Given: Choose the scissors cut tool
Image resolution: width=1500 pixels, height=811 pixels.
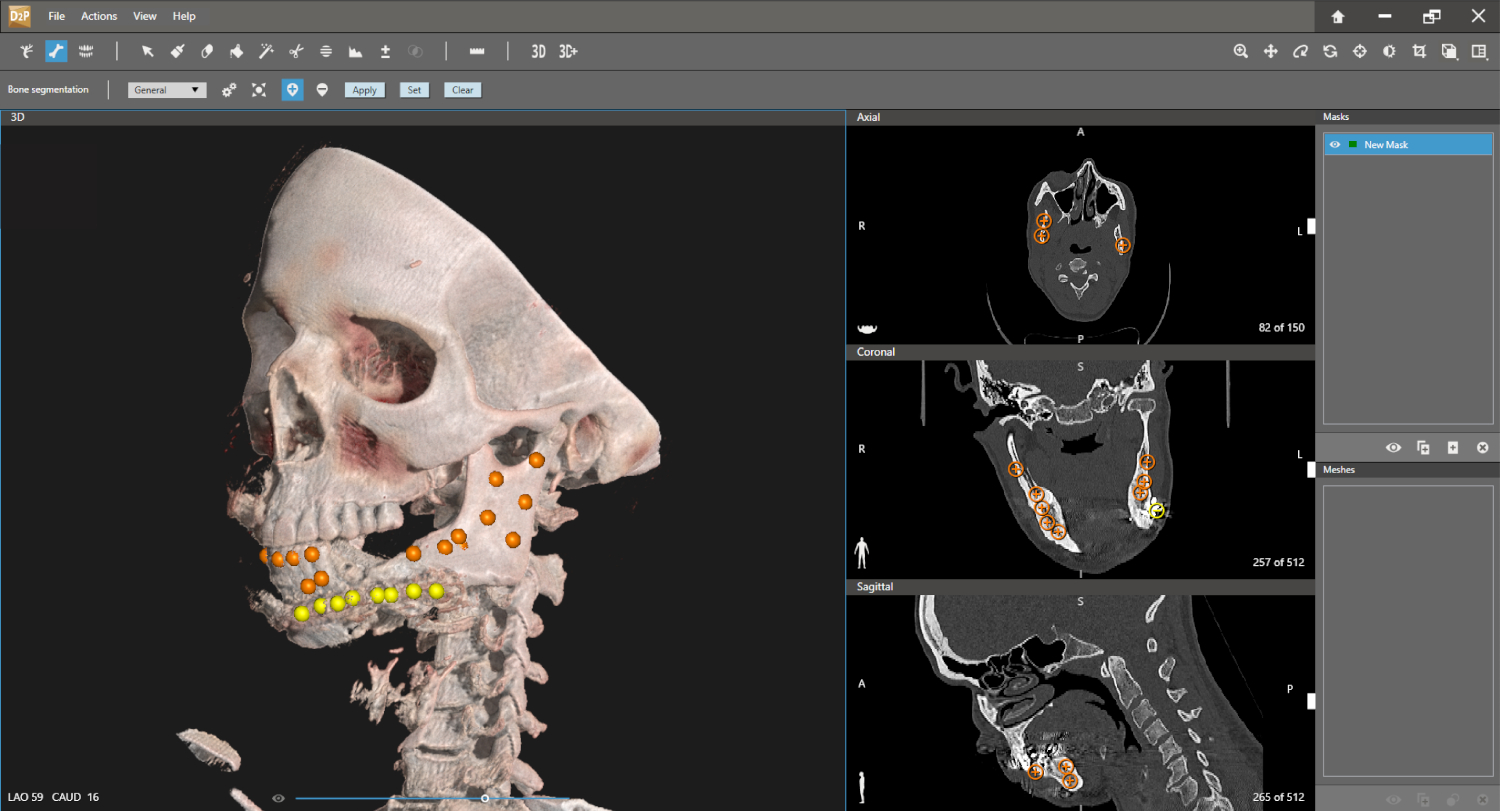Looking at the screenshot, I should pyautogui.click(x=296, y=51).
